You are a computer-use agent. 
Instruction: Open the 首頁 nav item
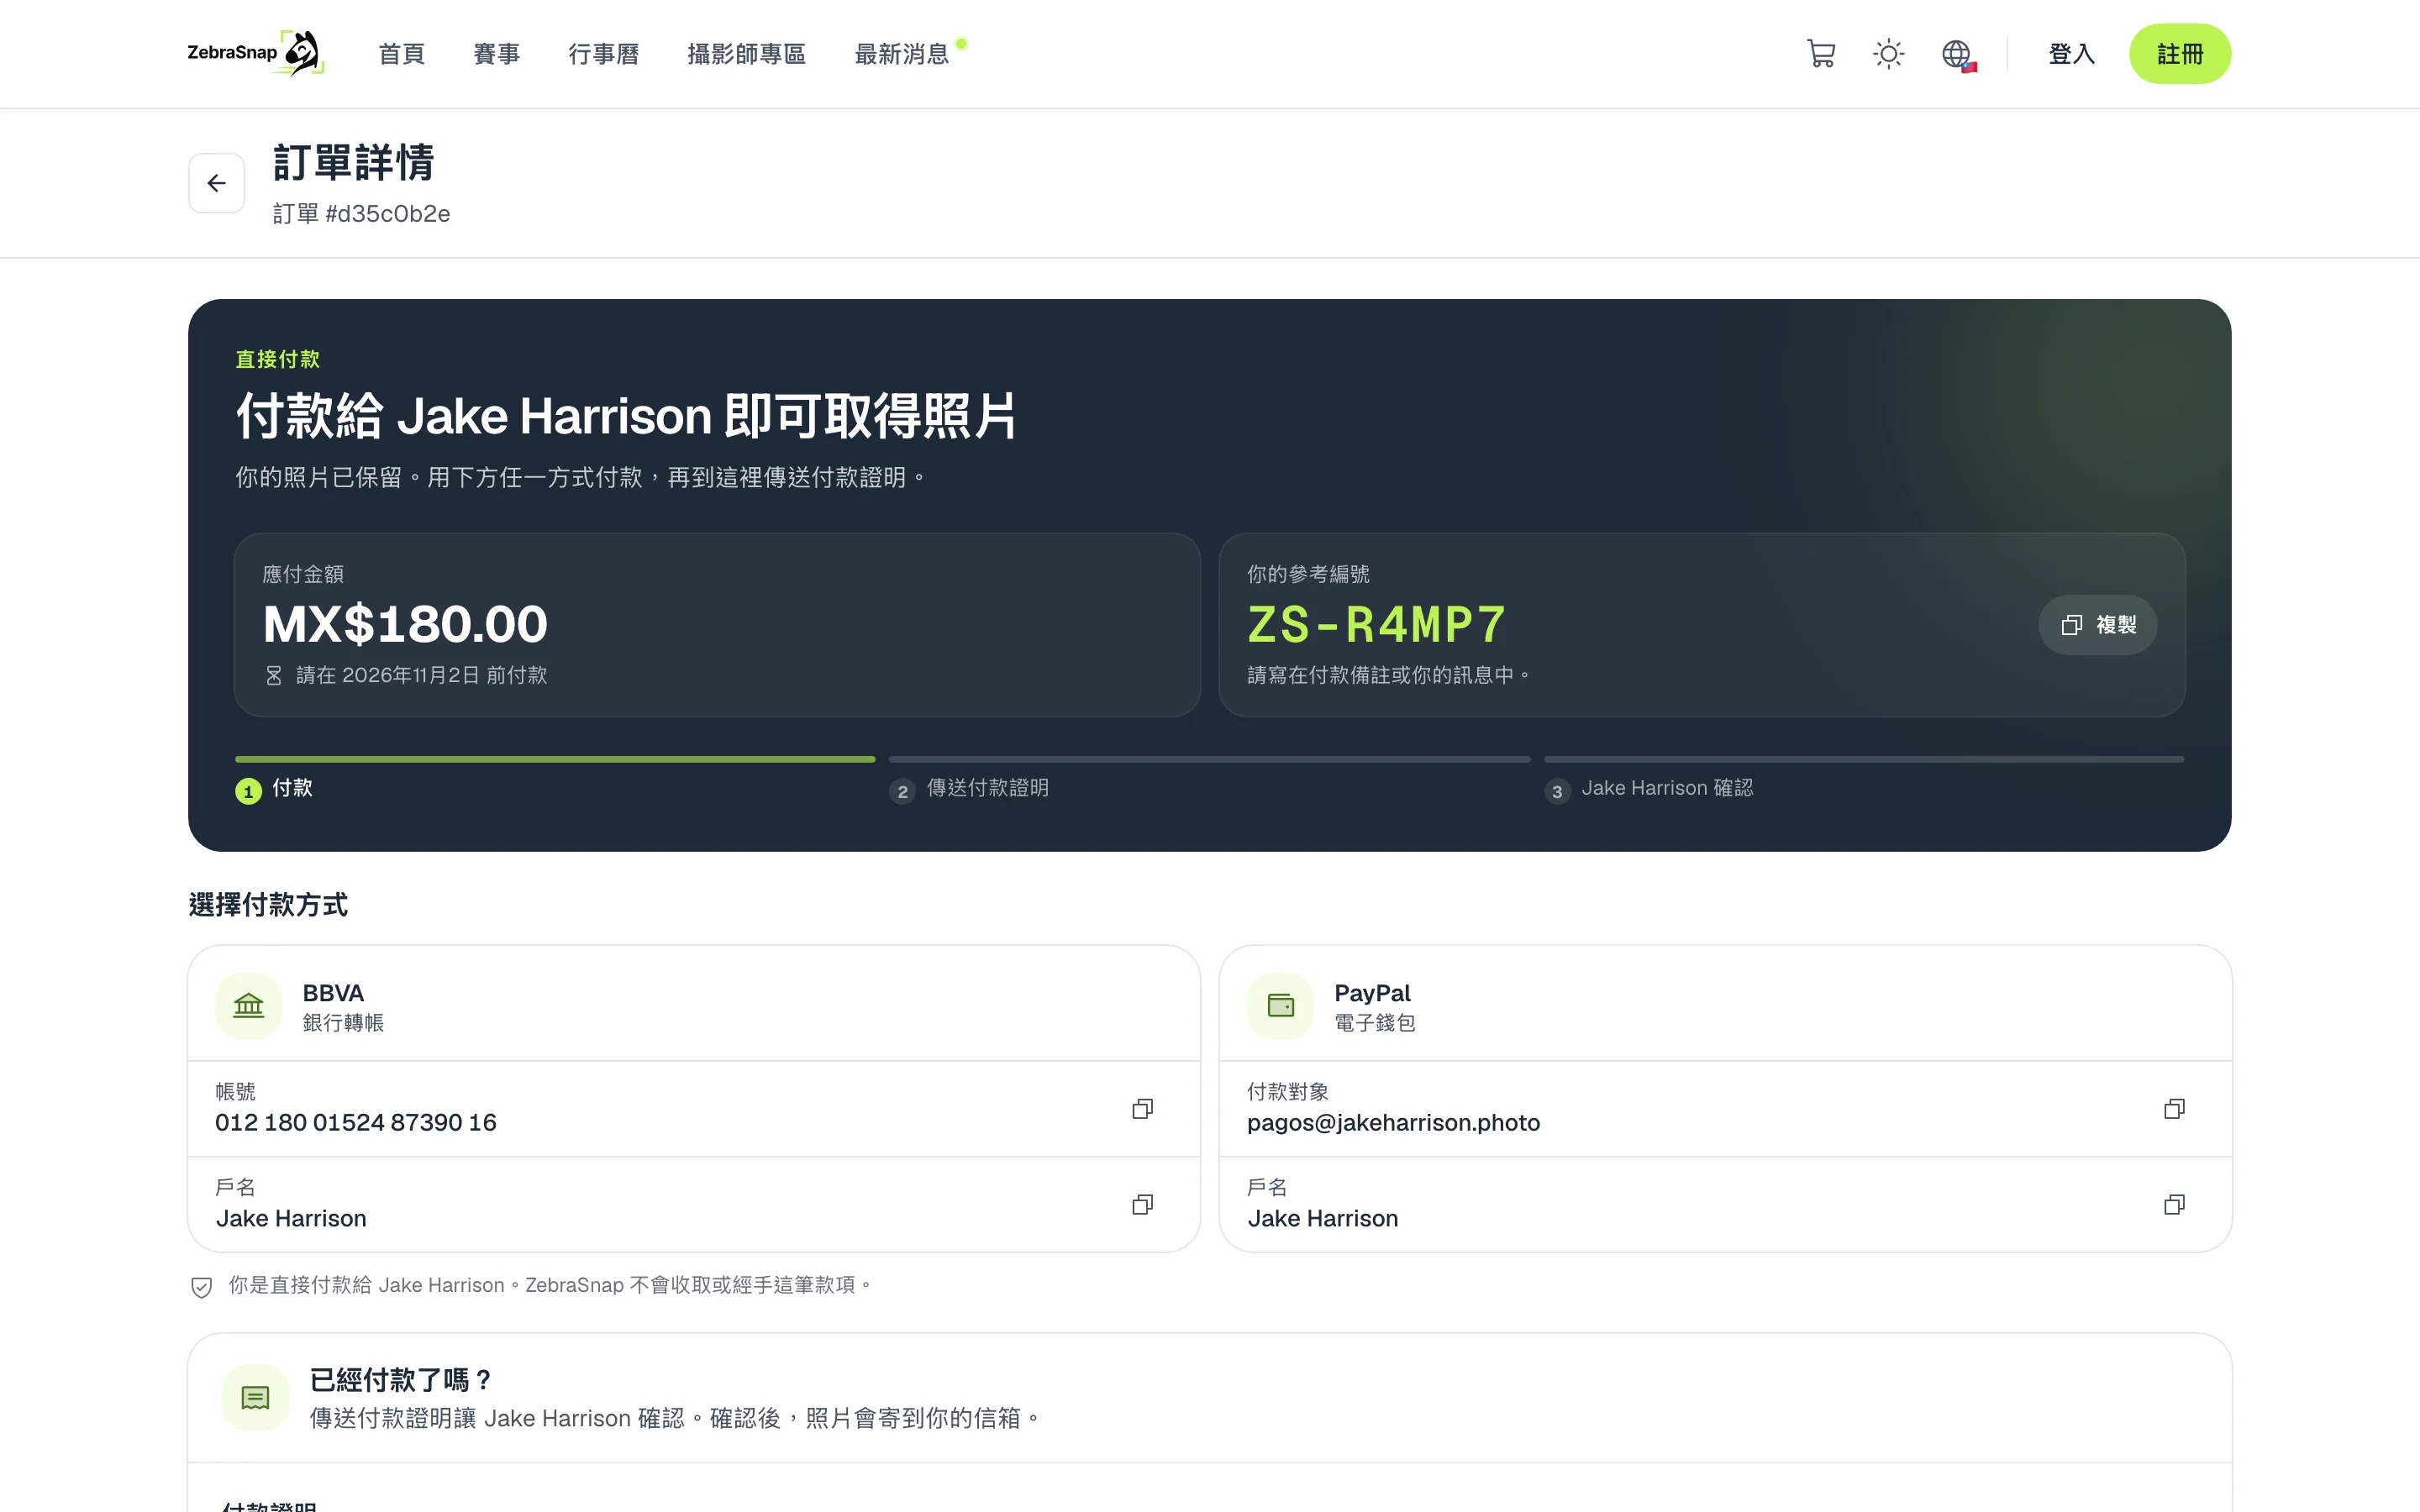[402, 54]
